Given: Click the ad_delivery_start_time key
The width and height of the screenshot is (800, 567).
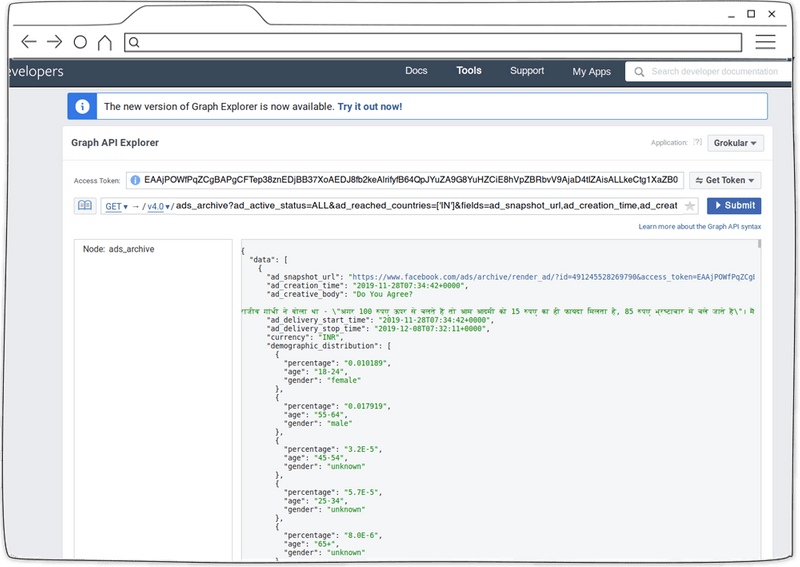Looking at the screenshot, I should click(x=318, y=320).
